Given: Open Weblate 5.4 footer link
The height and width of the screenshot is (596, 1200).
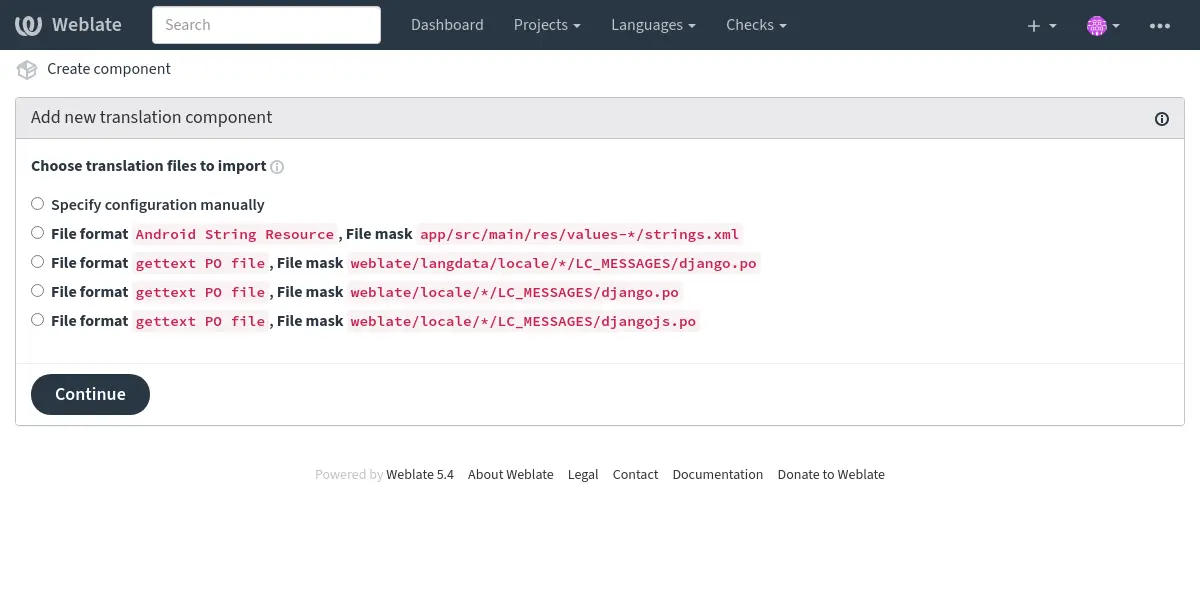Looking at the screenshot, I should 420,475.
